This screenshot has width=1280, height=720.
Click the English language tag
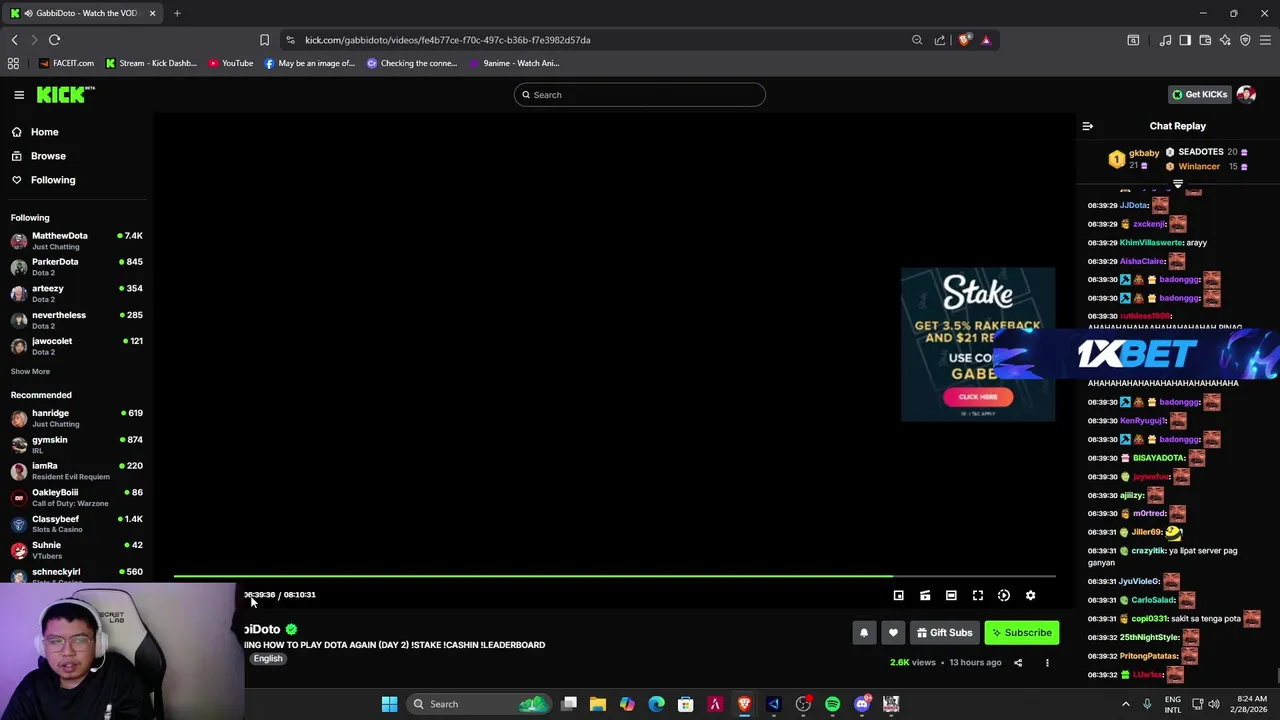pyautogui.click(x=267, y=659)
